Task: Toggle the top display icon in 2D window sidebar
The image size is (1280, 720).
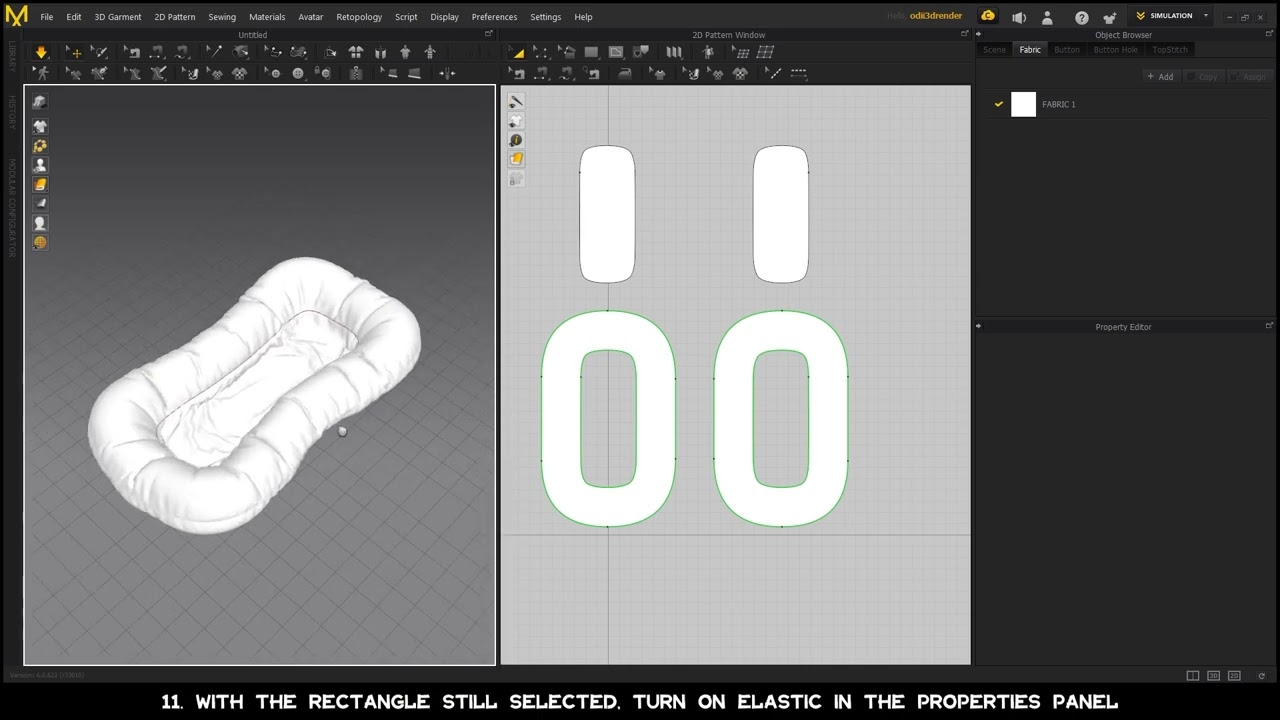Action: tap(516, 102)
